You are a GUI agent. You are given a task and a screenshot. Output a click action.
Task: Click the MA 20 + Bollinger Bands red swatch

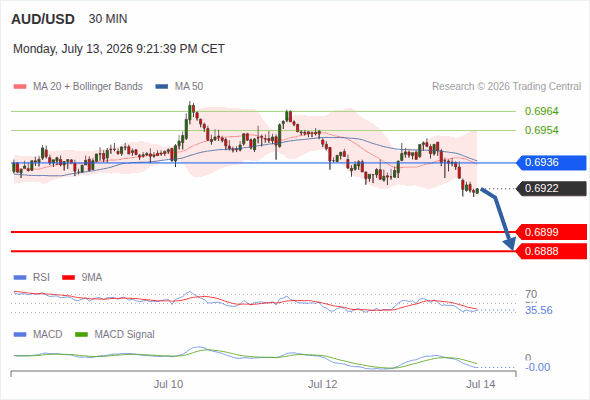pos(20,87)
